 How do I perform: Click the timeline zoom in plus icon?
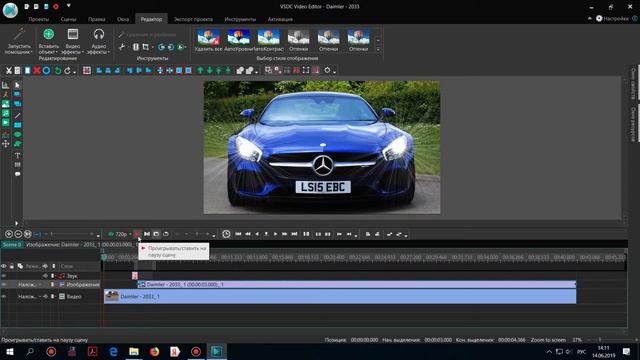8,234
